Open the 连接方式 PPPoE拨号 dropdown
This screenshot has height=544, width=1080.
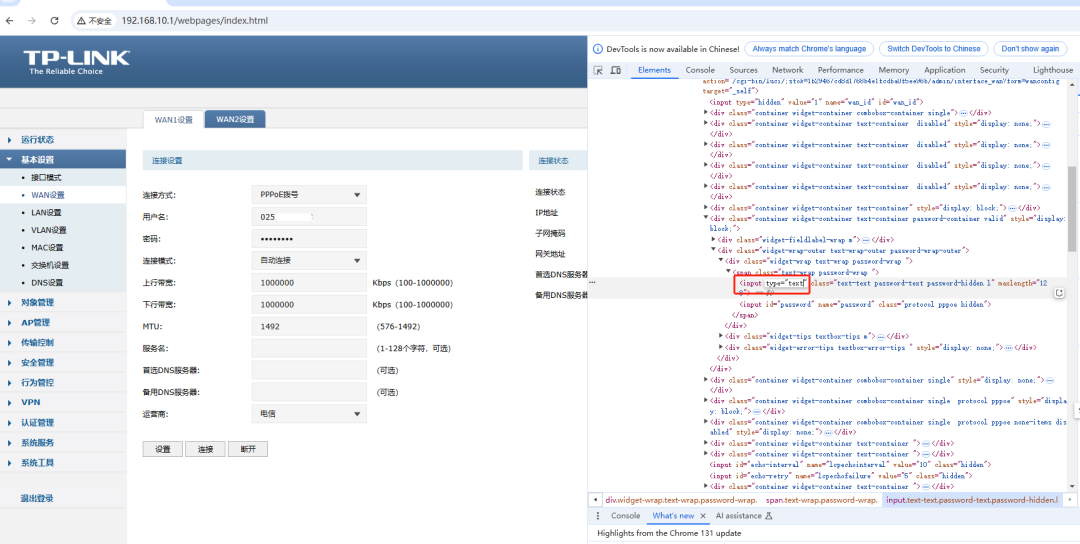point(307,195)
